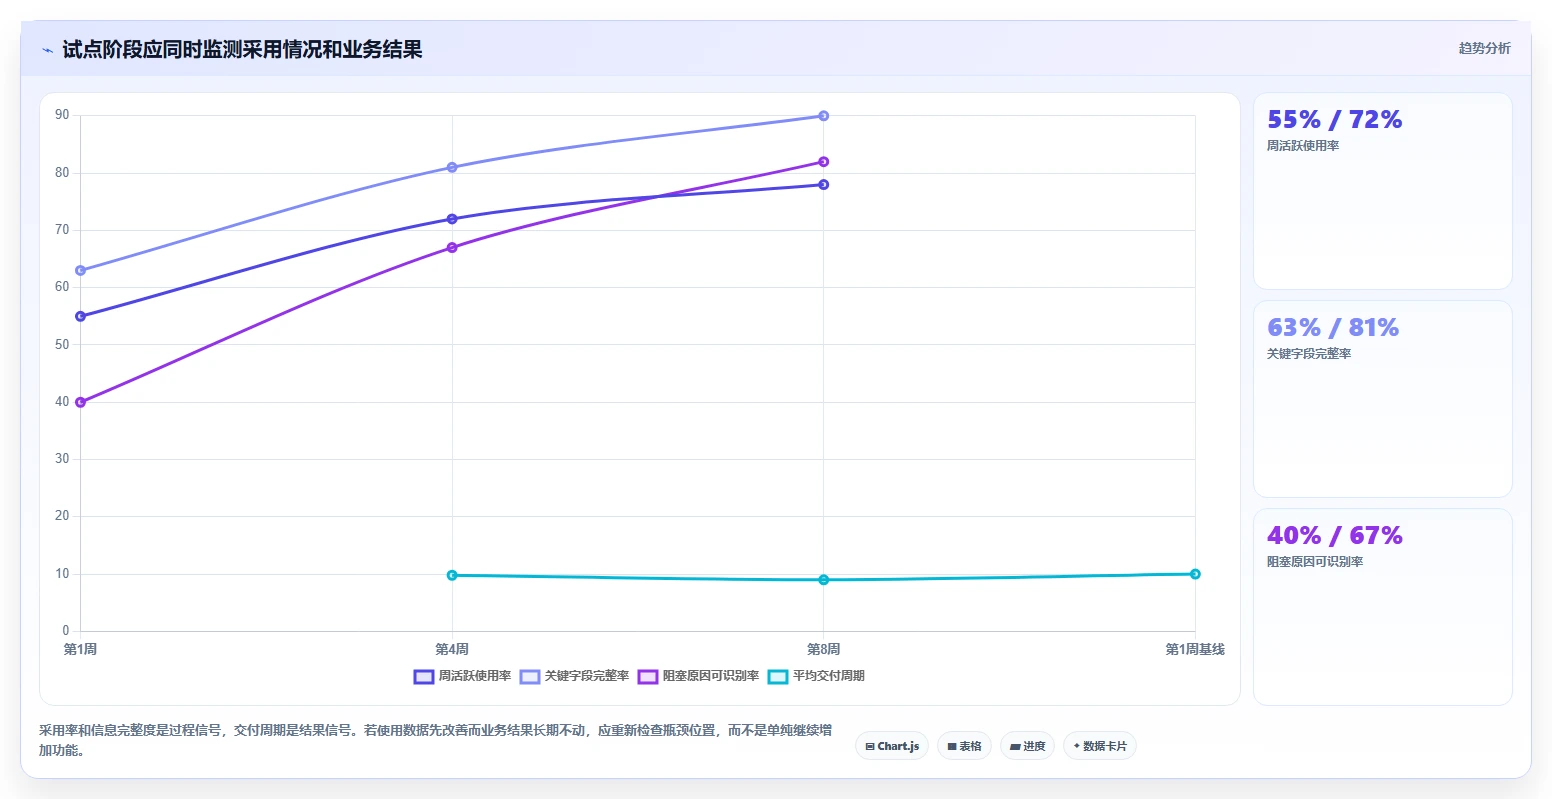Click the 阻塞原因可识别率 card caption
Image resolution: width=1552 pixels, height=799 pixels.
[x=1315, y=562]
